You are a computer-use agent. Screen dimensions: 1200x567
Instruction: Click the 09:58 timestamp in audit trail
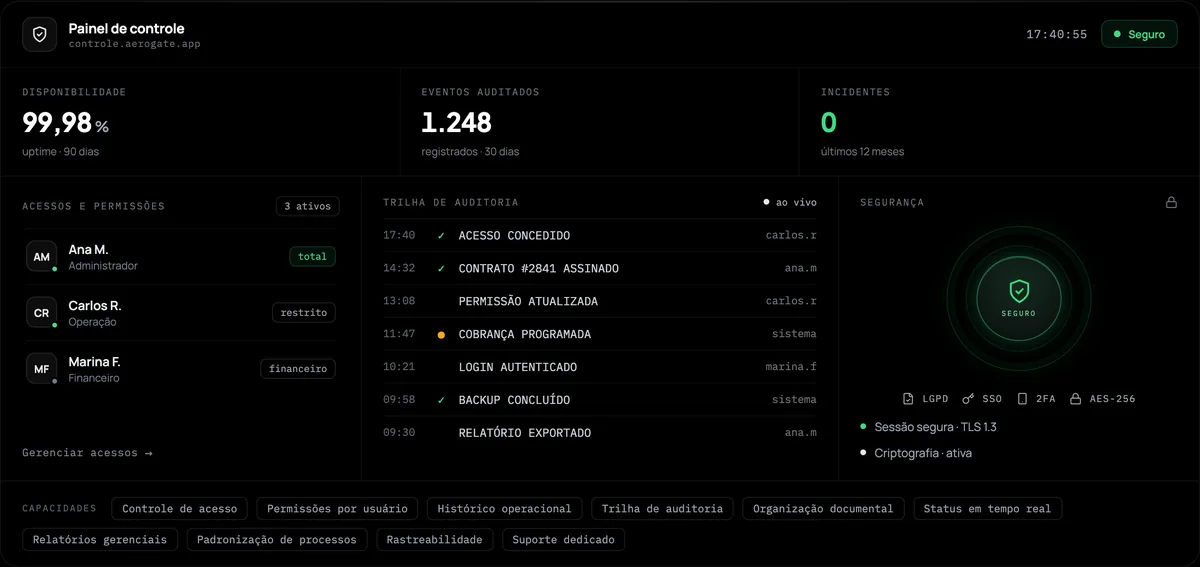pyautogui.click(x=399, y=400)
